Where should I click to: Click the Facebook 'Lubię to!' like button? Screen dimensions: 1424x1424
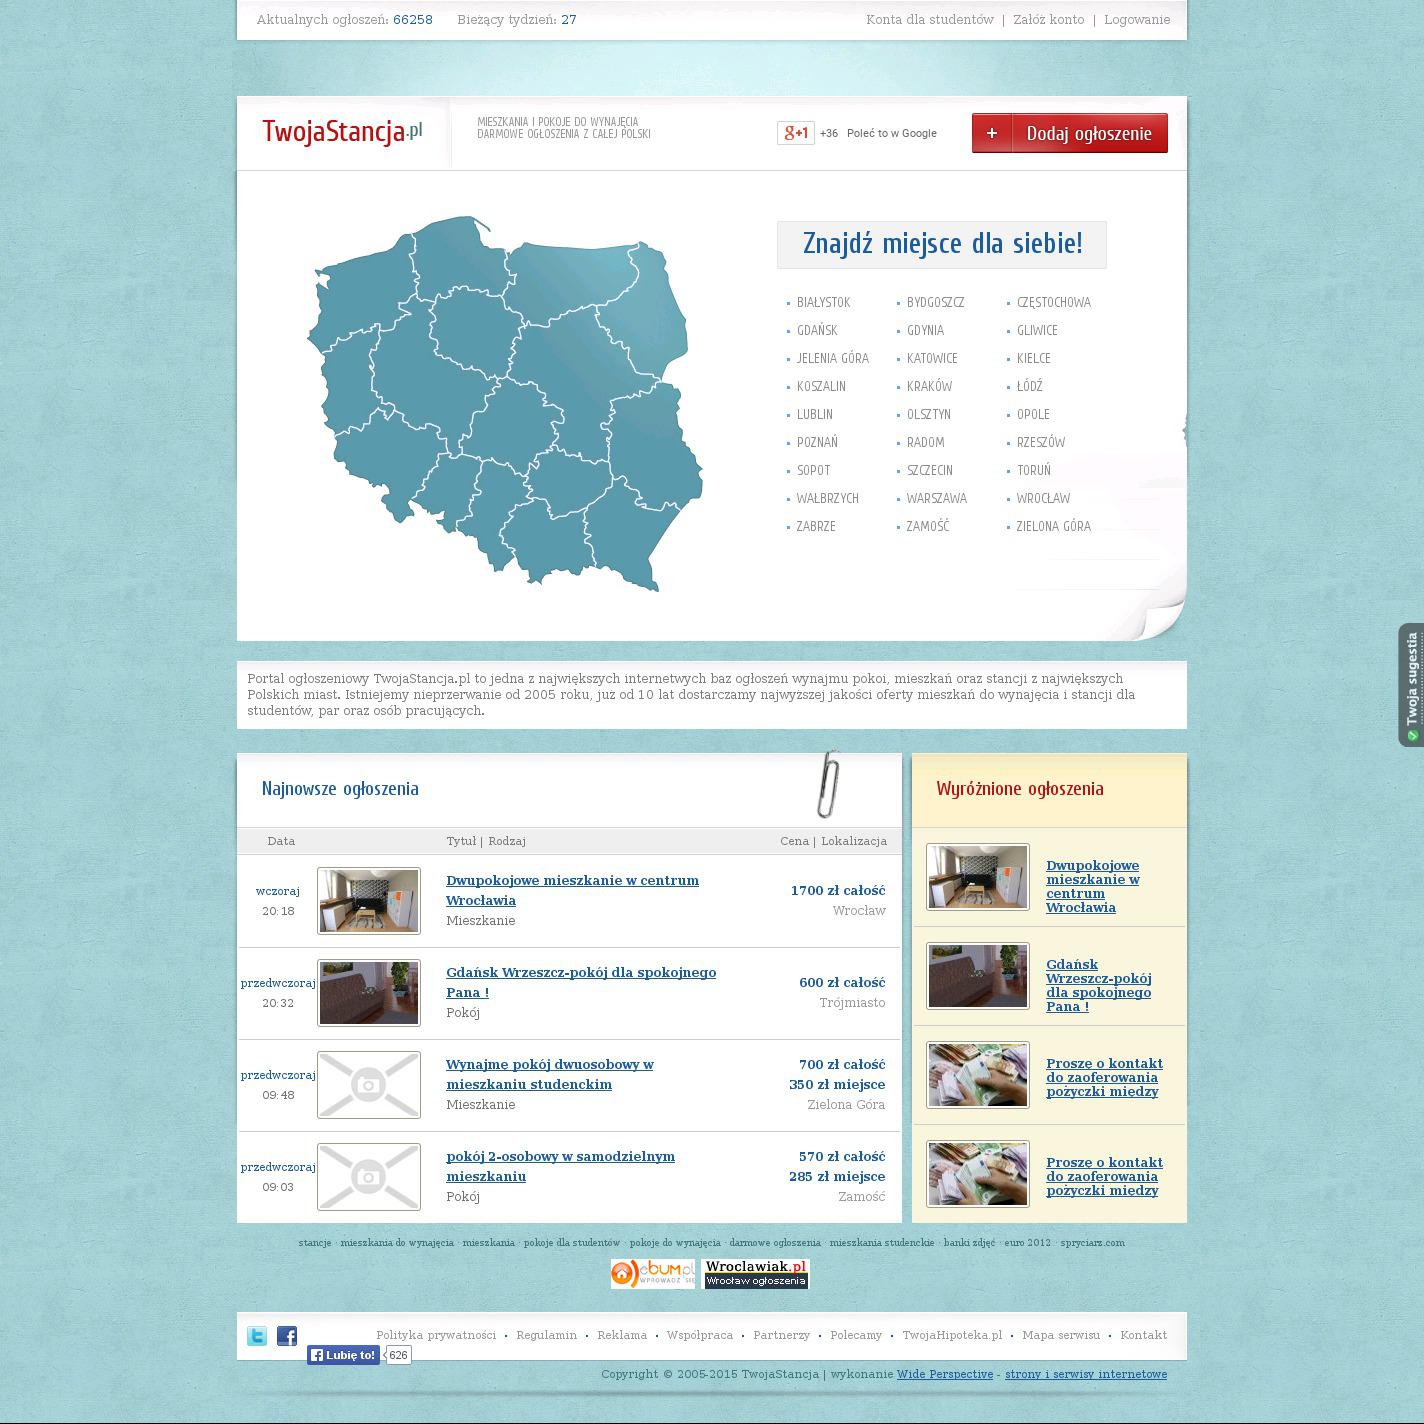point(343,1355)
